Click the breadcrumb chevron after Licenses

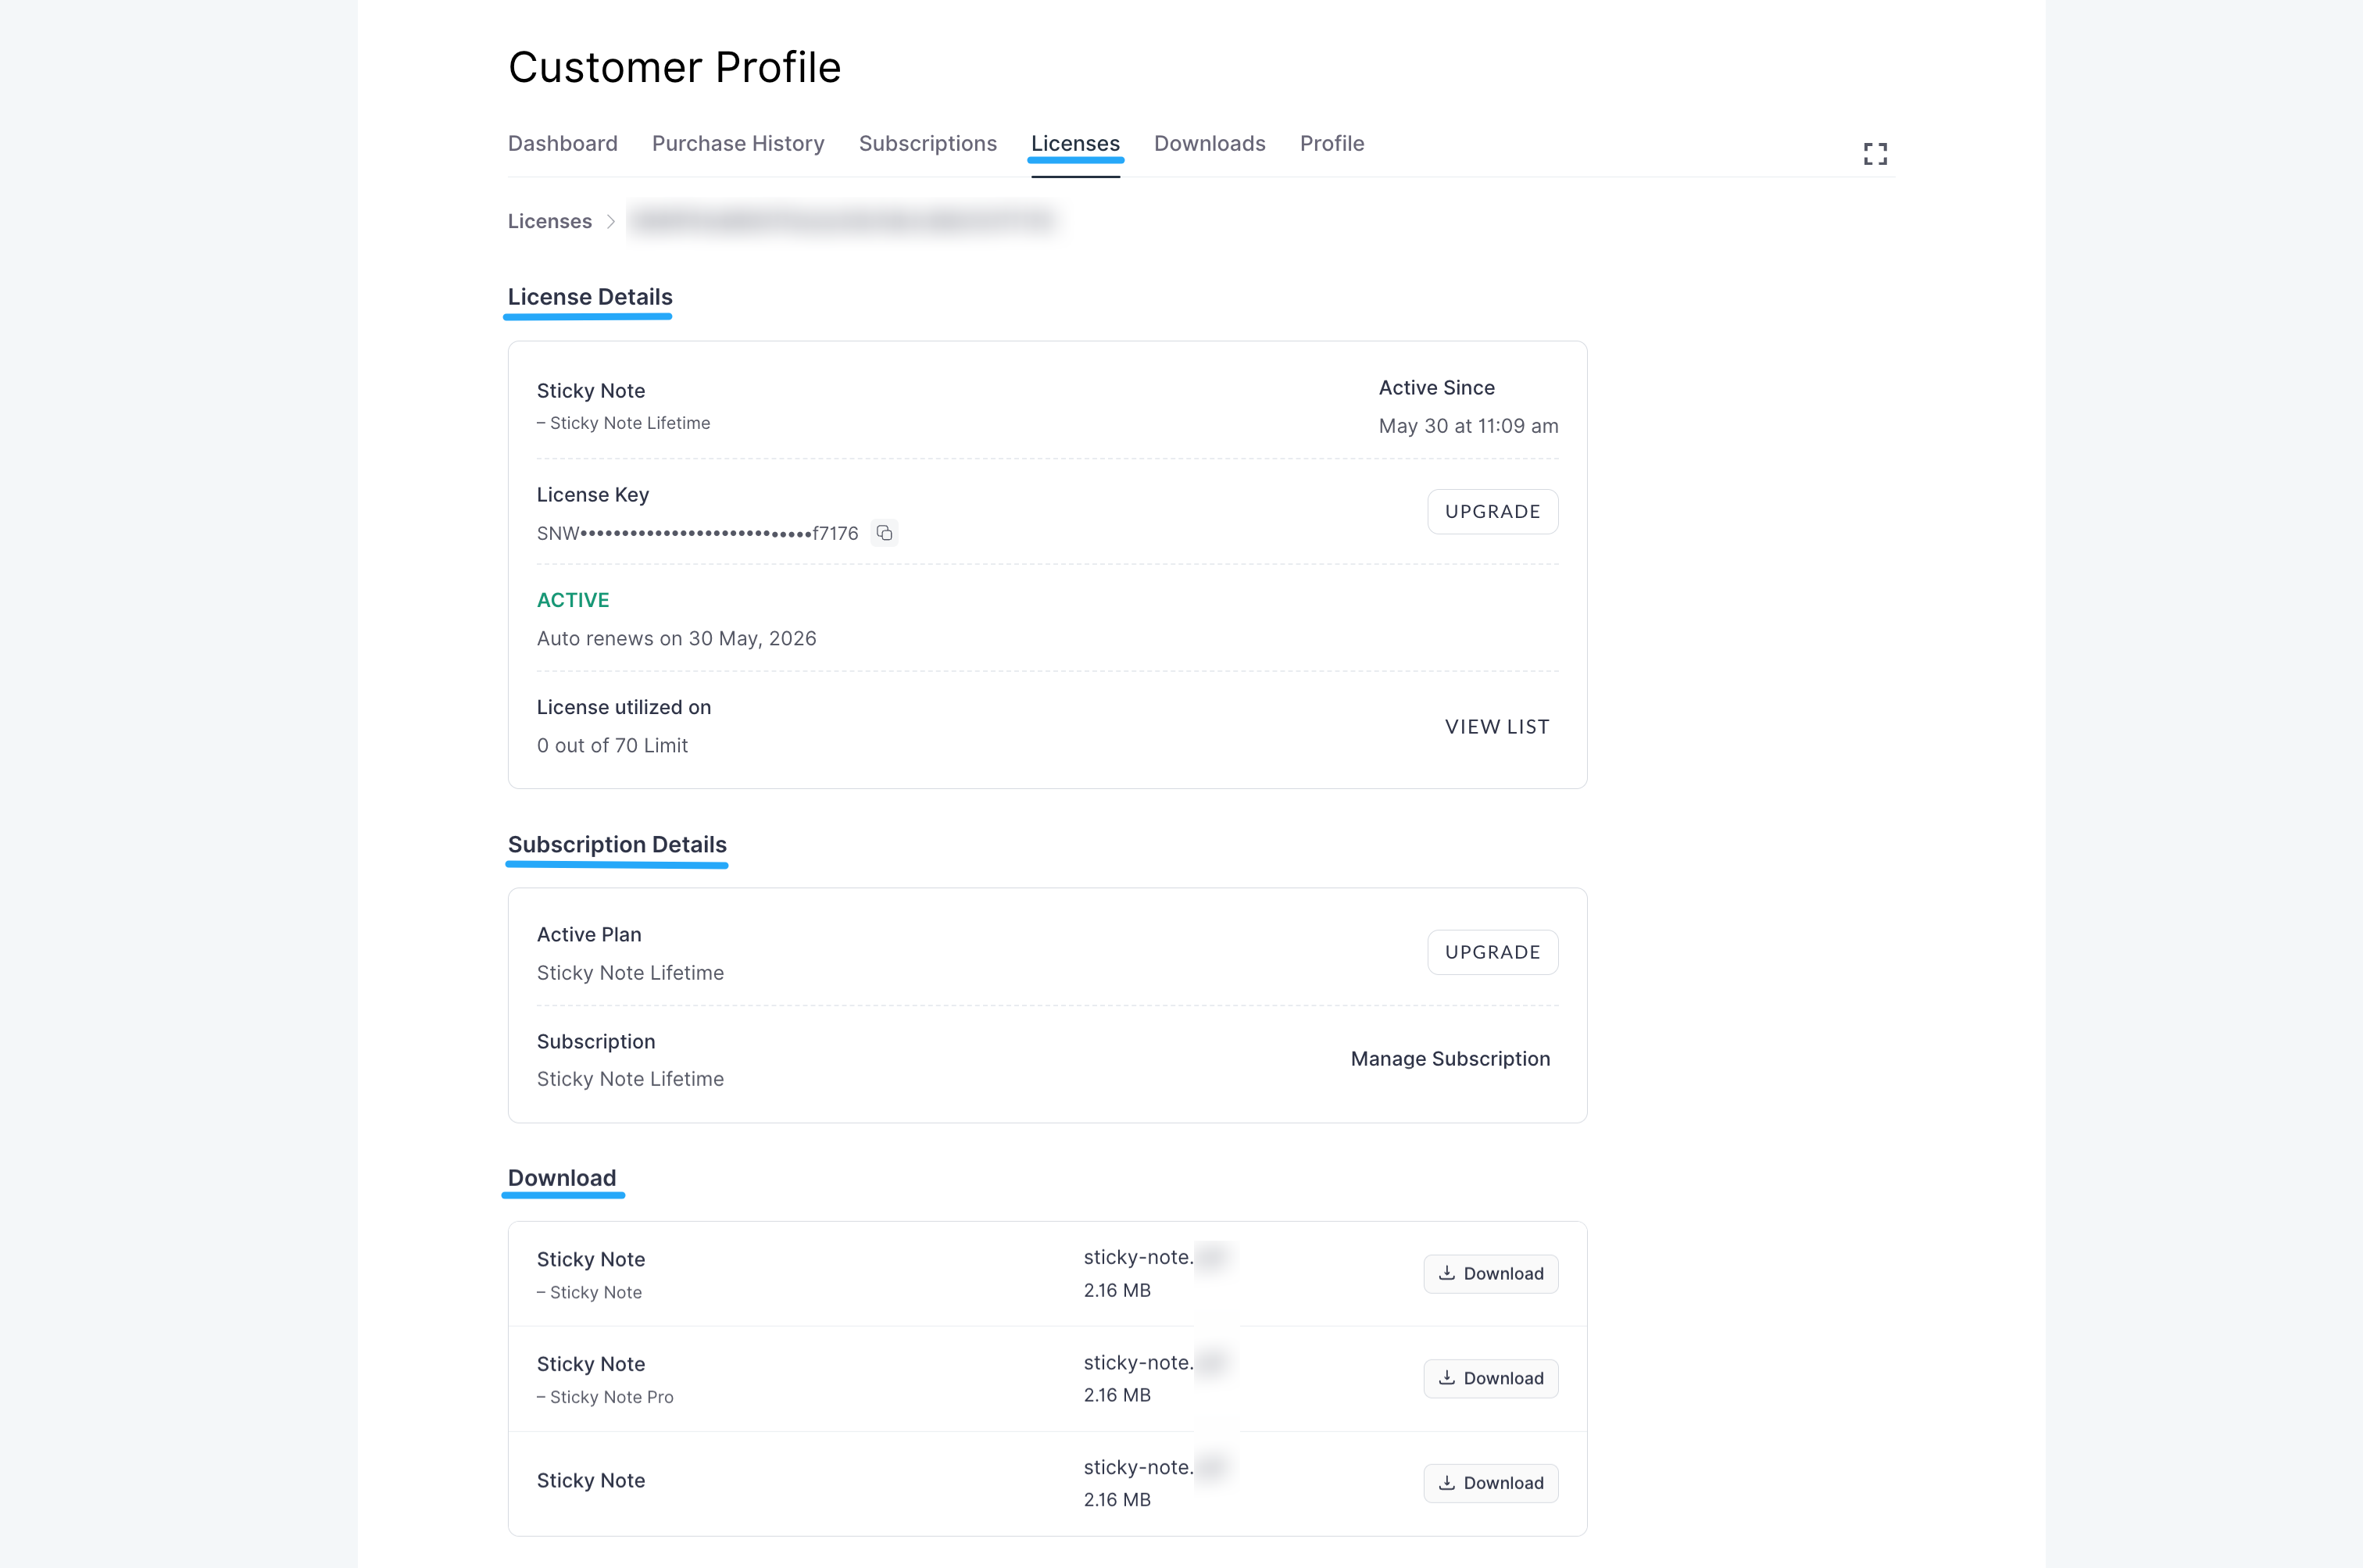coord(611,222)
